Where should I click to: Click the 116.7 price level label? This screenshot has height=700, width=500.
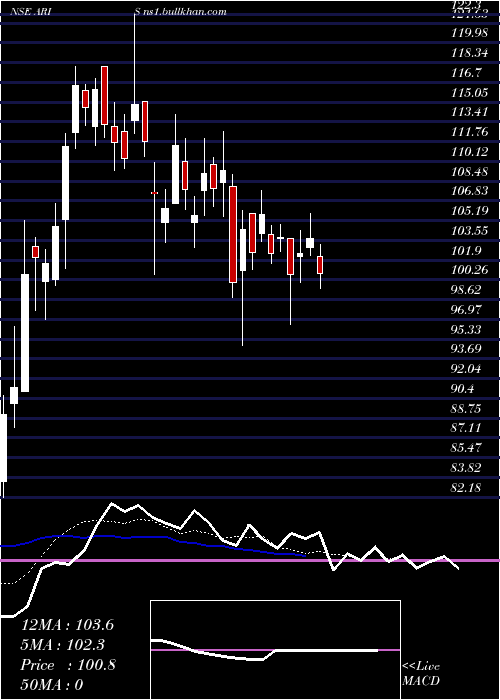pyautogui.click(x=467, y=73)
